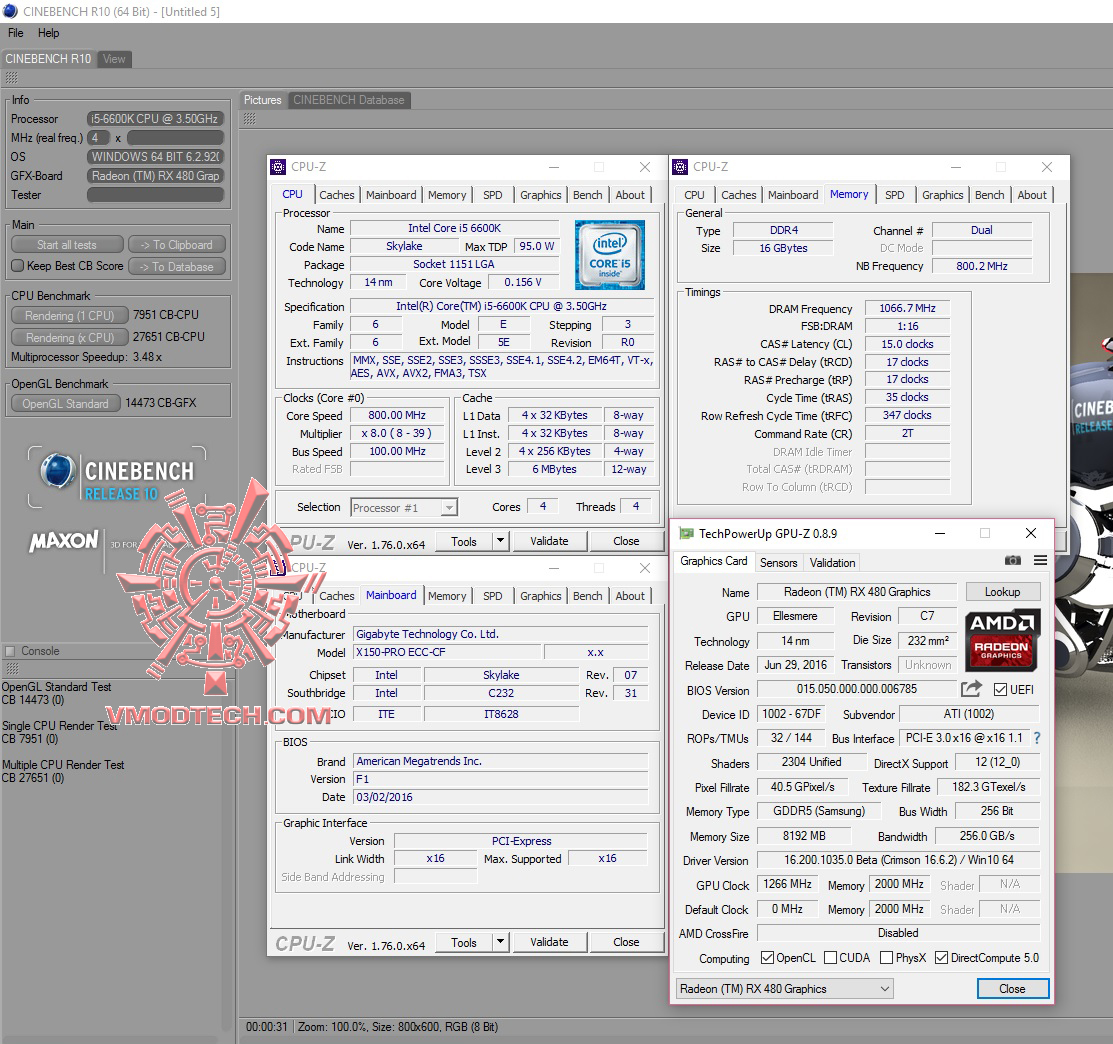
Task: Open the Validation tab in GPU-Z
Action: pos(833,563)
